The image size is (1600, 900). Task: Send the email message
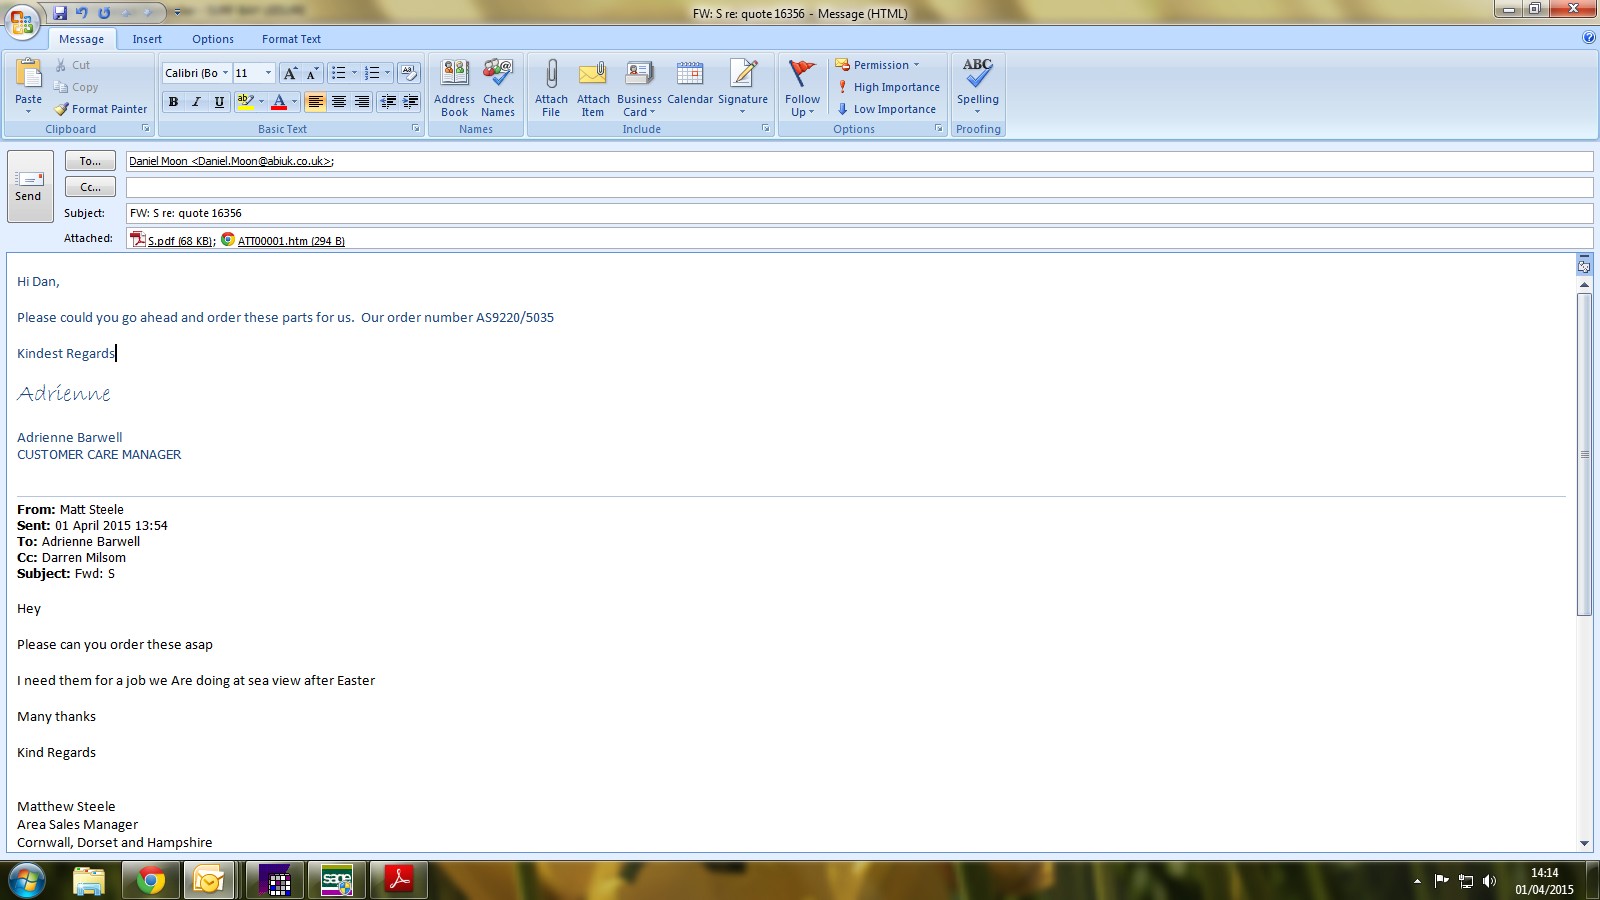tap(29, 186)
